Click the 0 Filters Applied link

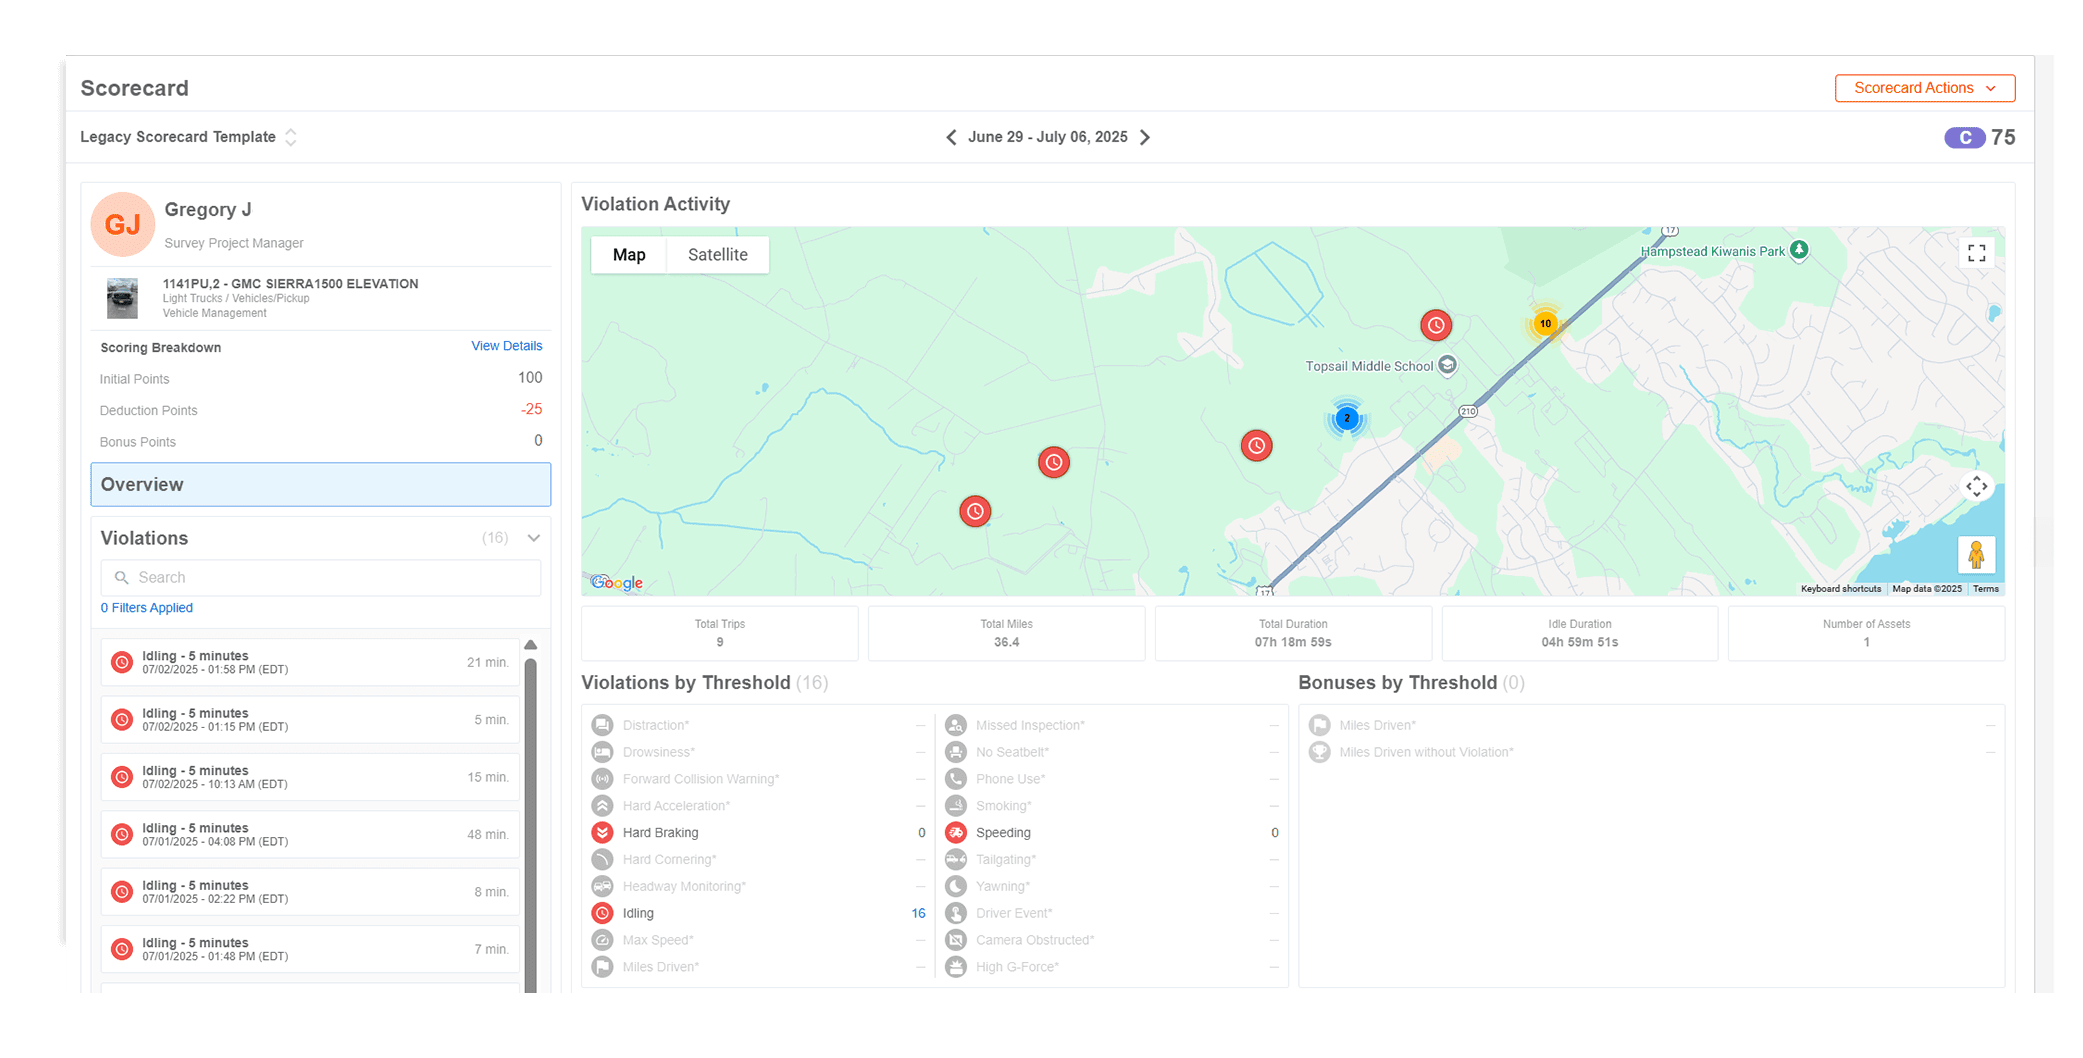click(147, 608)
